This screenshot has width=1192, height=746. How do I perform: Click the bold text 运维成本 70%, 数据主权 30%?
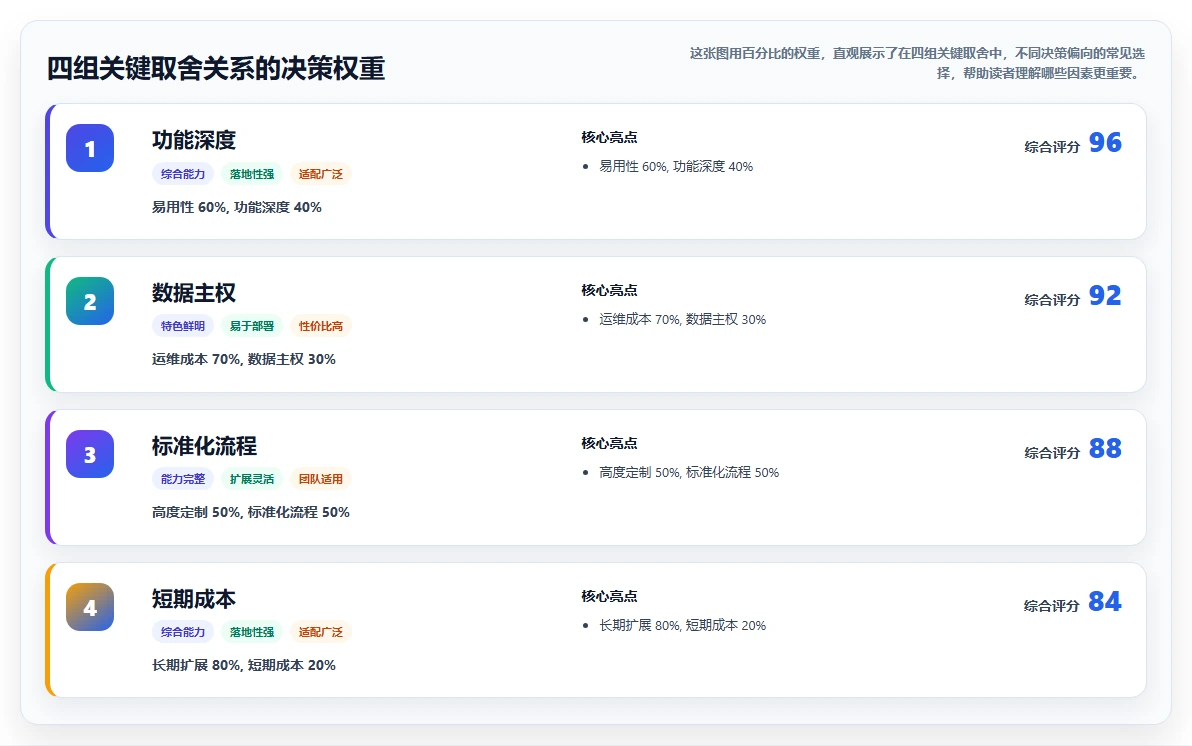click(x=243, y=359)
